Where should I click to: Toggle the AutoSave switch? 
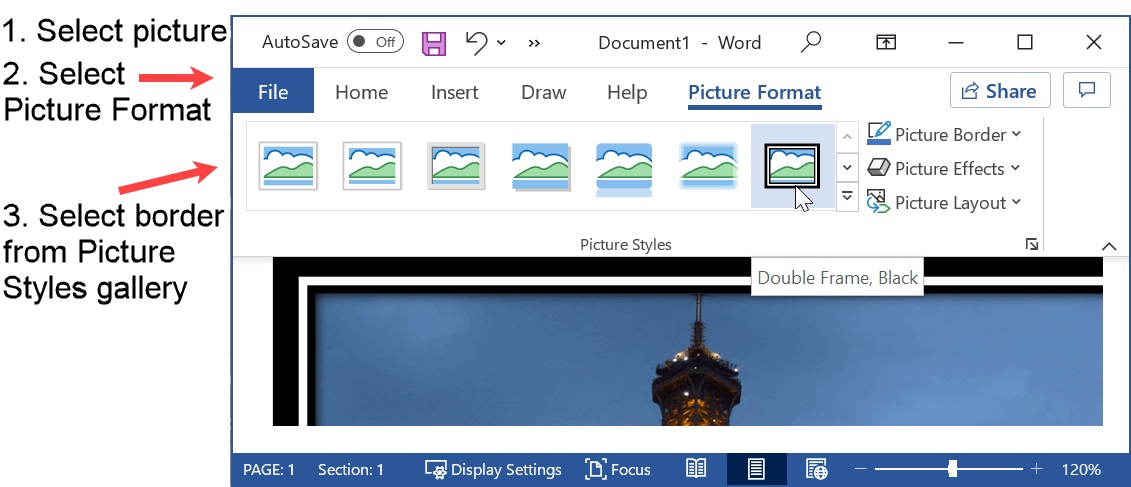coord(375,42)
